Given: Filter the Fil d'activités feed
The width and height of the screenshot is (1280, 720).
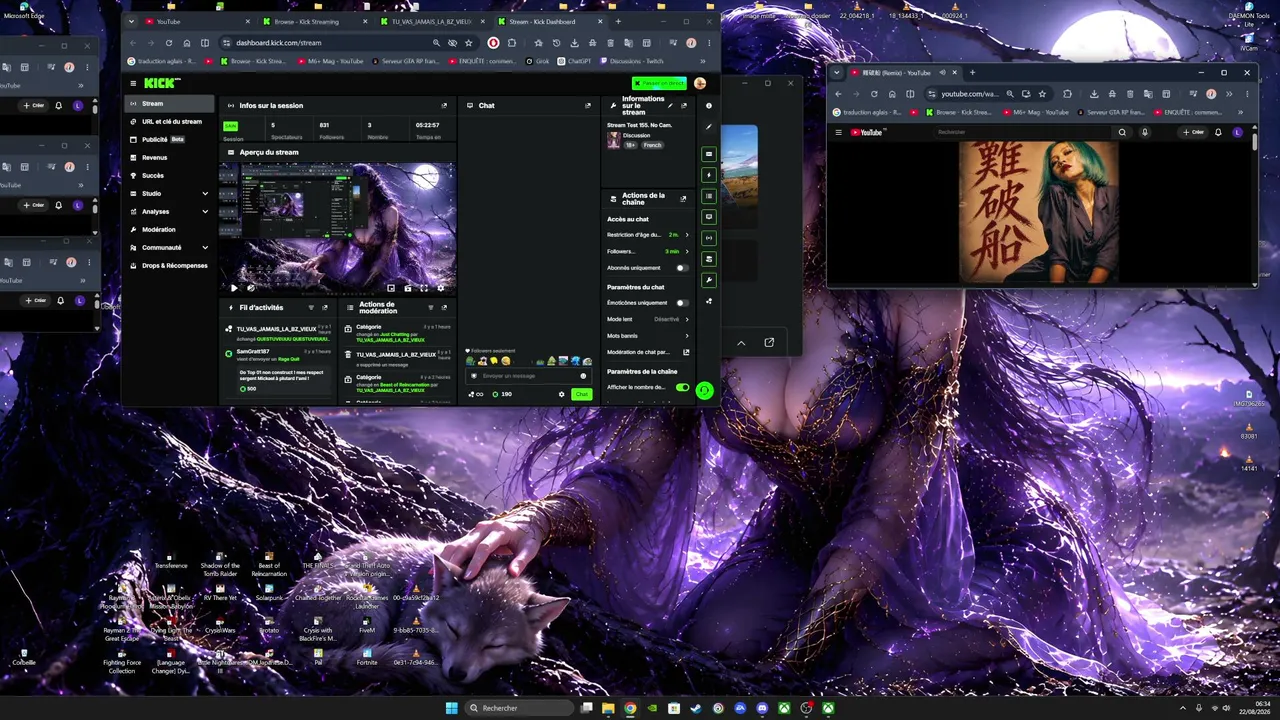Looking at the screenshot, I should click(x=311, y=307).
